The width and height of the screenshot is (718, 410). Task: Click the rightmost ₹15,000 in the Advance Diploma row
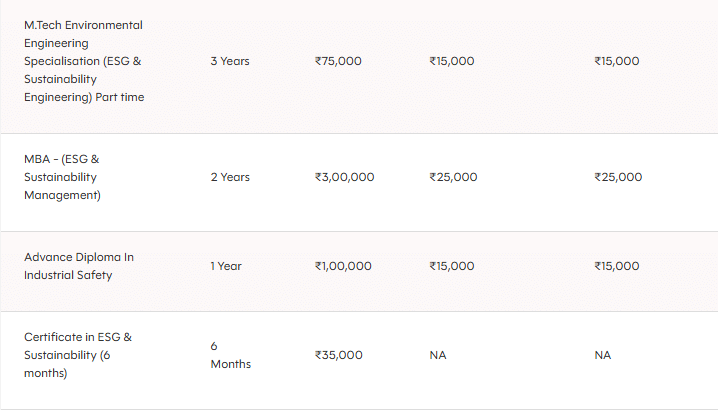(x=616, y=266)
